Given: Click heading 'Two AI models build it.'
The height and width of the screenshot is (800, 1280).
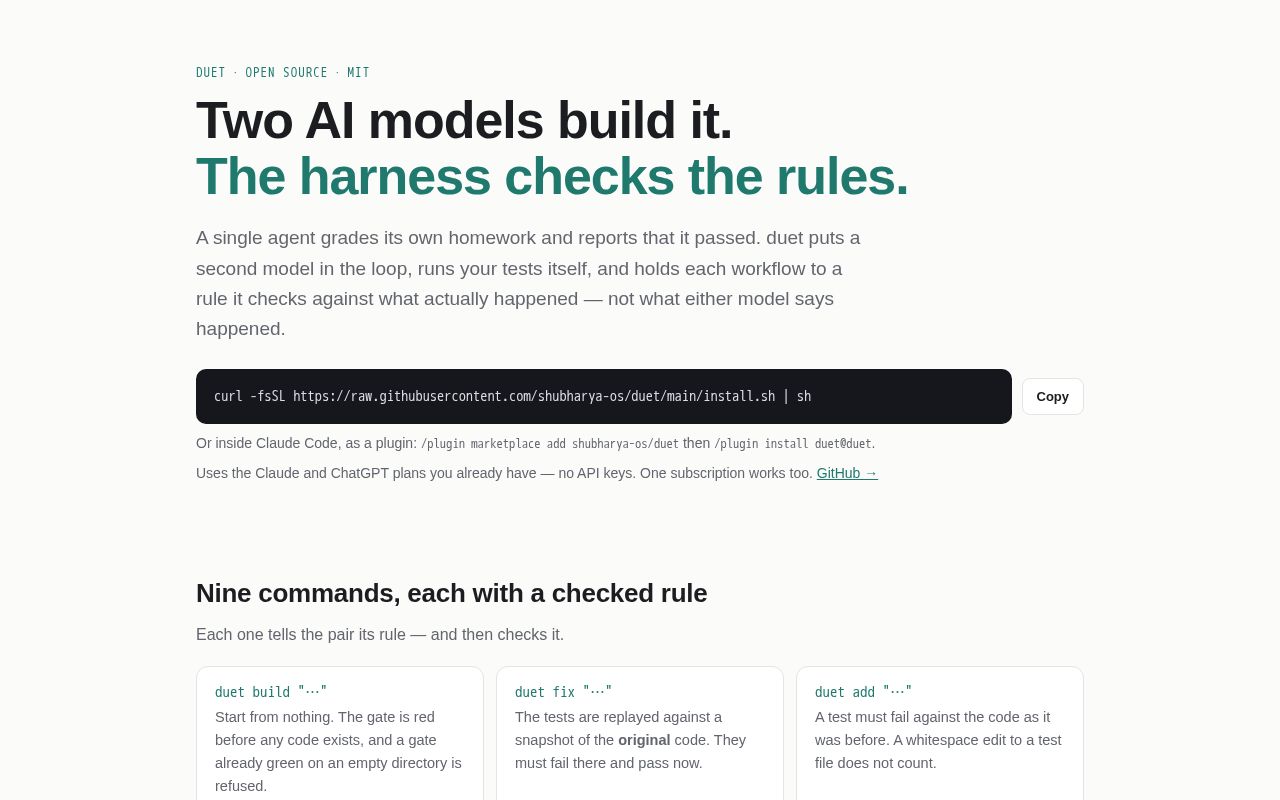Looking at the screenshot, I should point(464,120).
